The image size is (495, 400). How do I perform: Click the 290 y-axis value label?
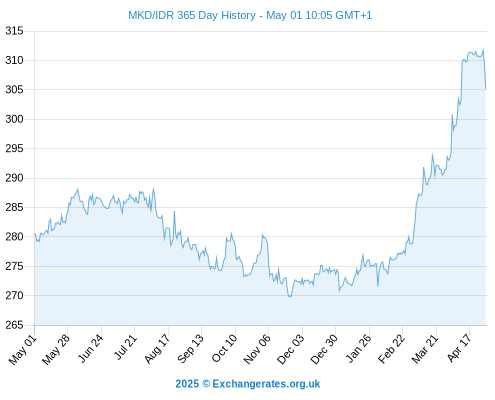coord(14,178)
